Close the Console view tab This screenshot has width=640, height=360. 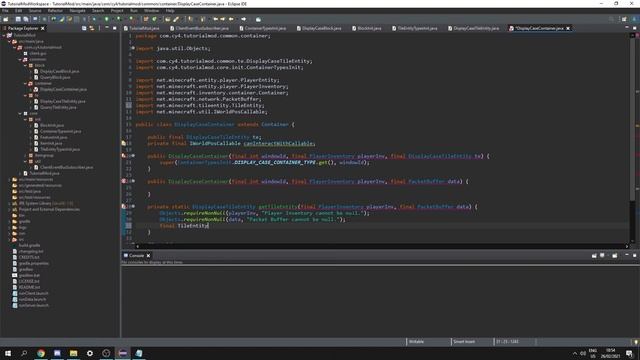(149, 256)
